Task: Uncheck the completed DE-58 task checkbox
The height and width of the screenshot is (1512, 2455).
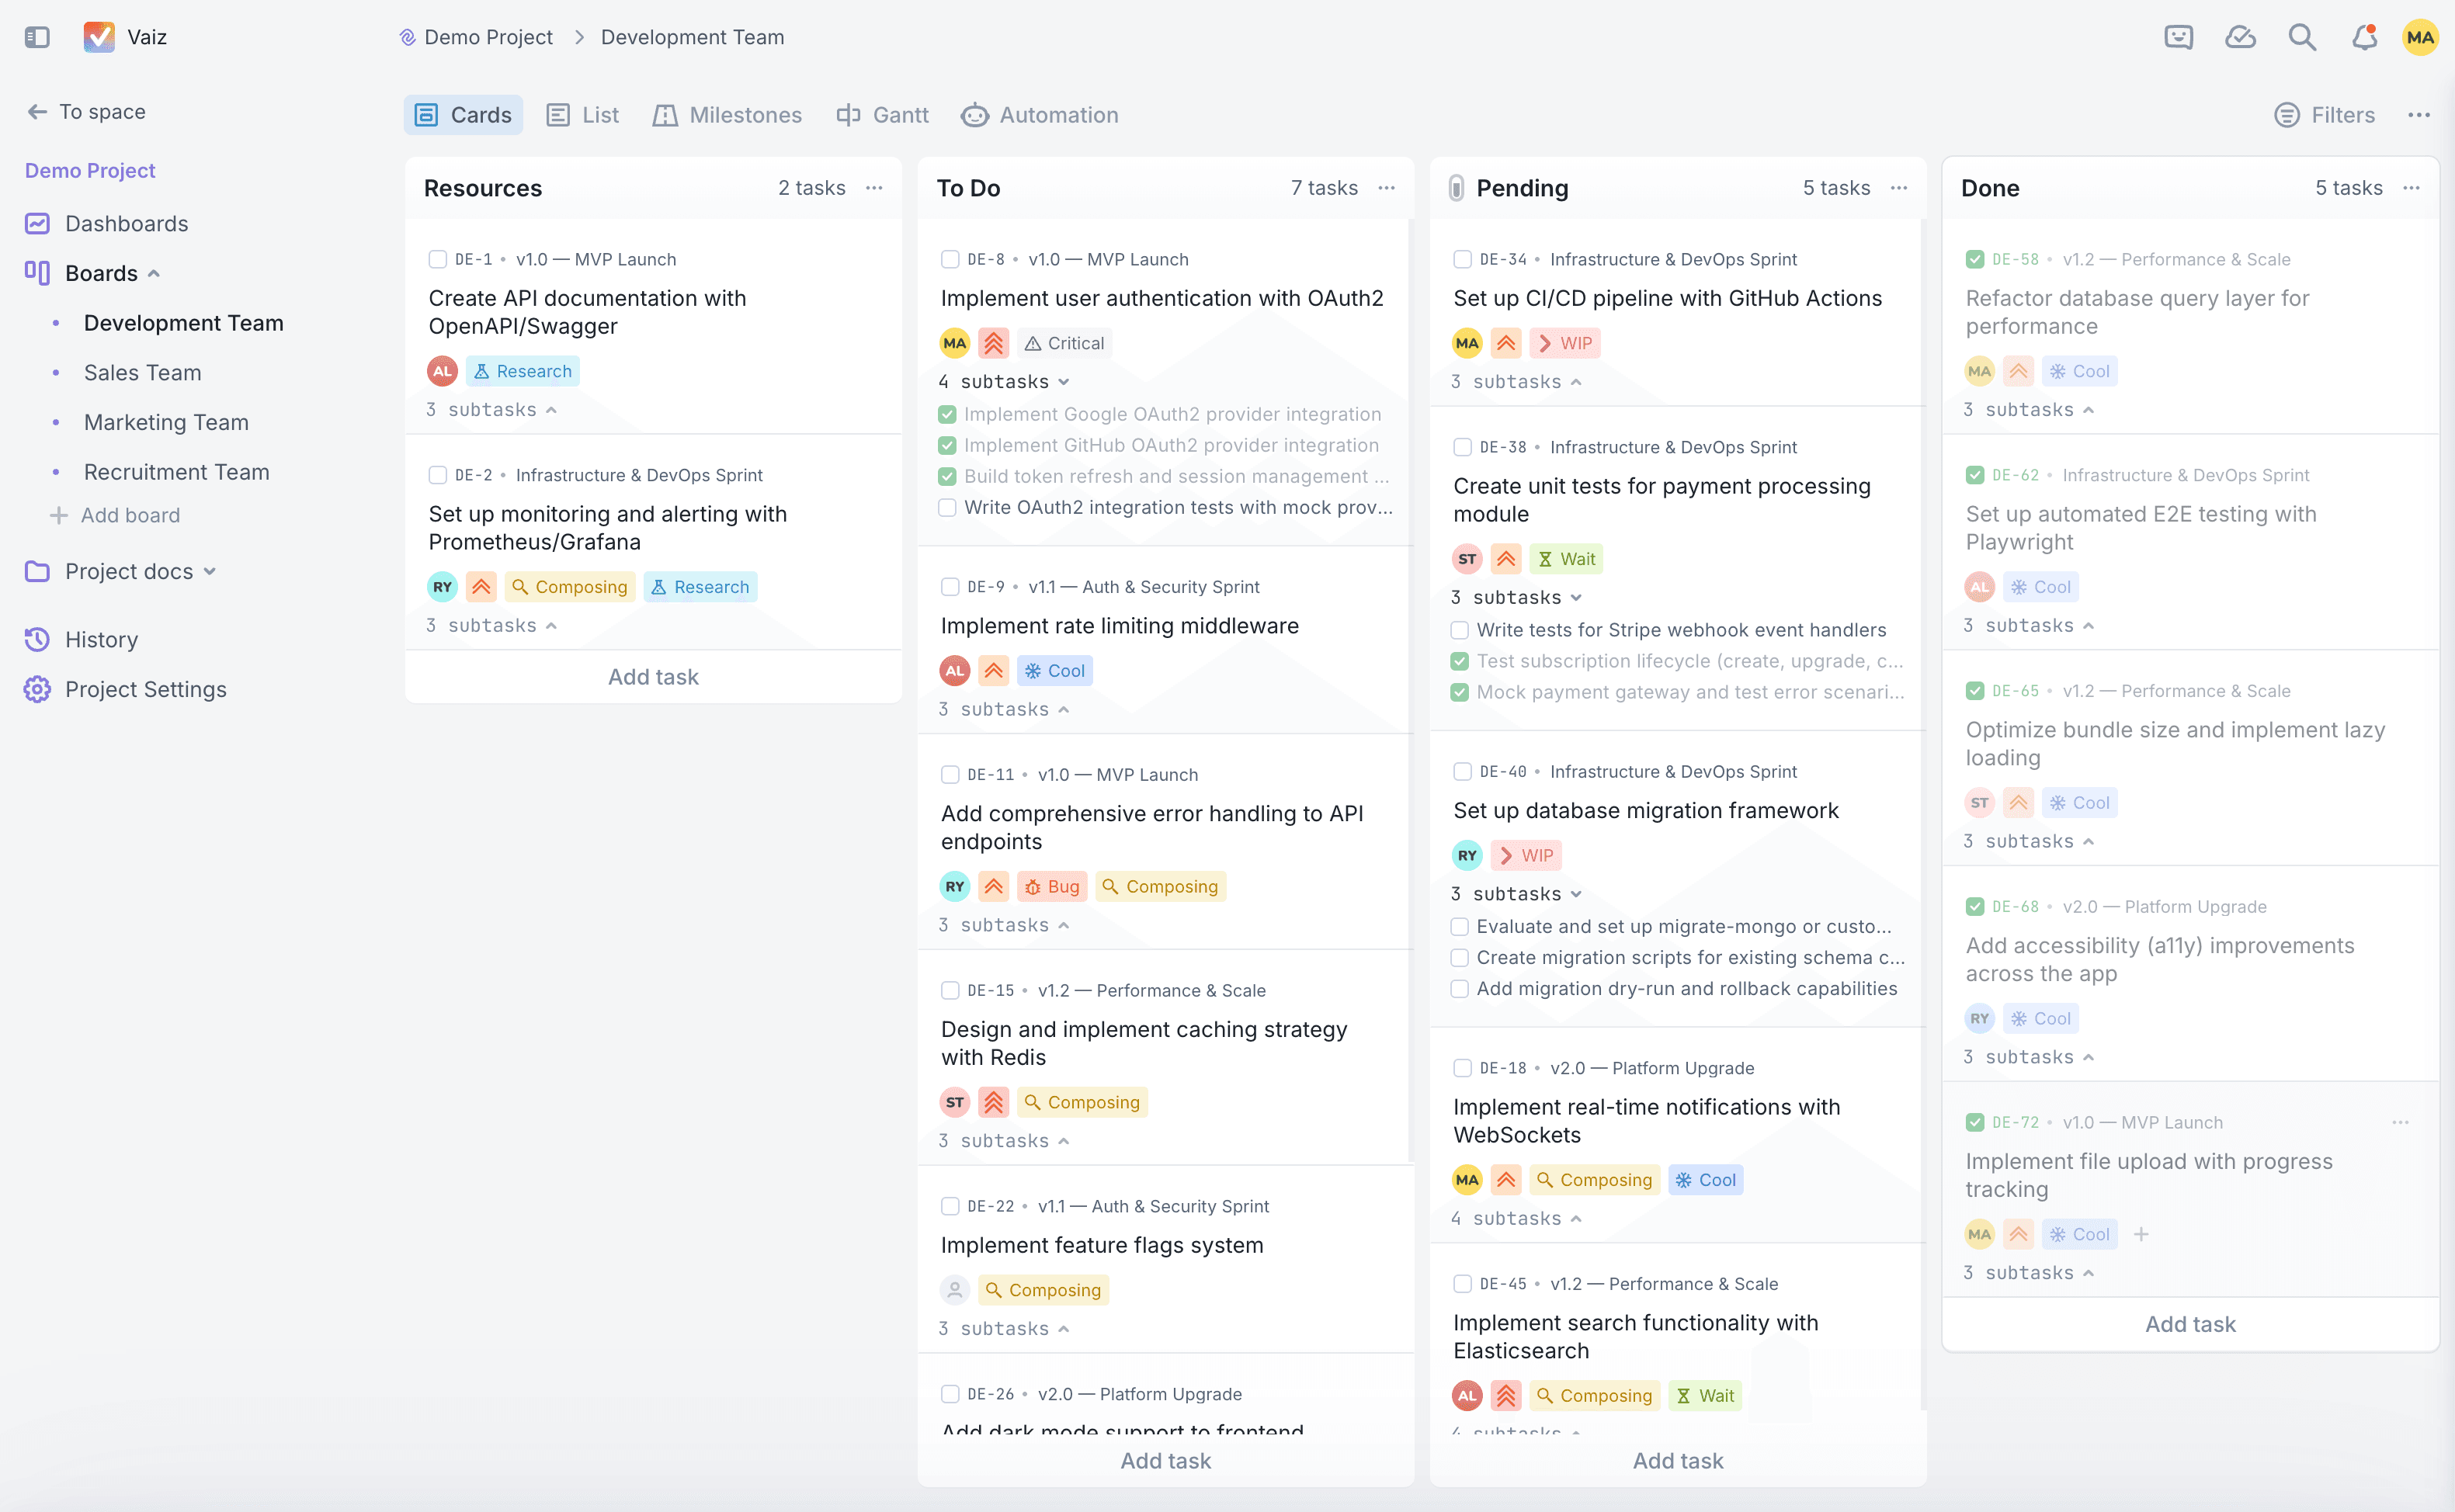Action: click(1975, 259)
